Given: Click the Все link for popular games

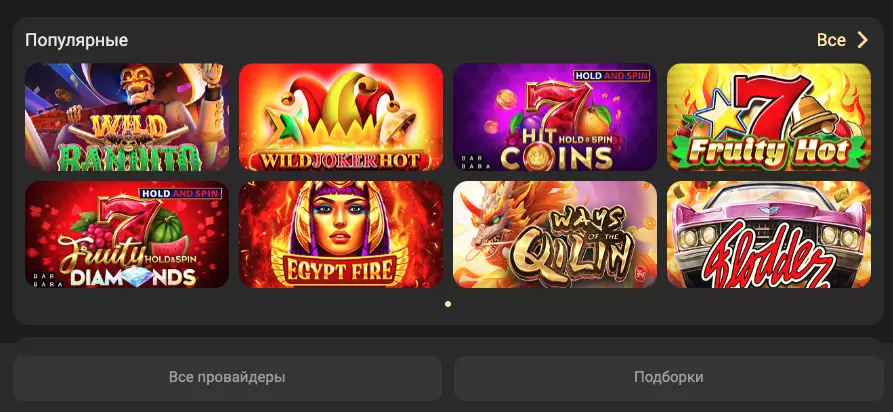Looking at the screenshot, I should (x=831, y=40).
